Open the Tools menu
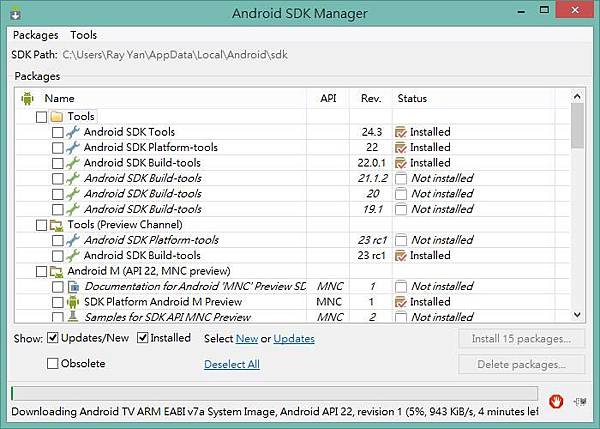The height and width of the screenshot is (429, 600). (x=83, y=35)
